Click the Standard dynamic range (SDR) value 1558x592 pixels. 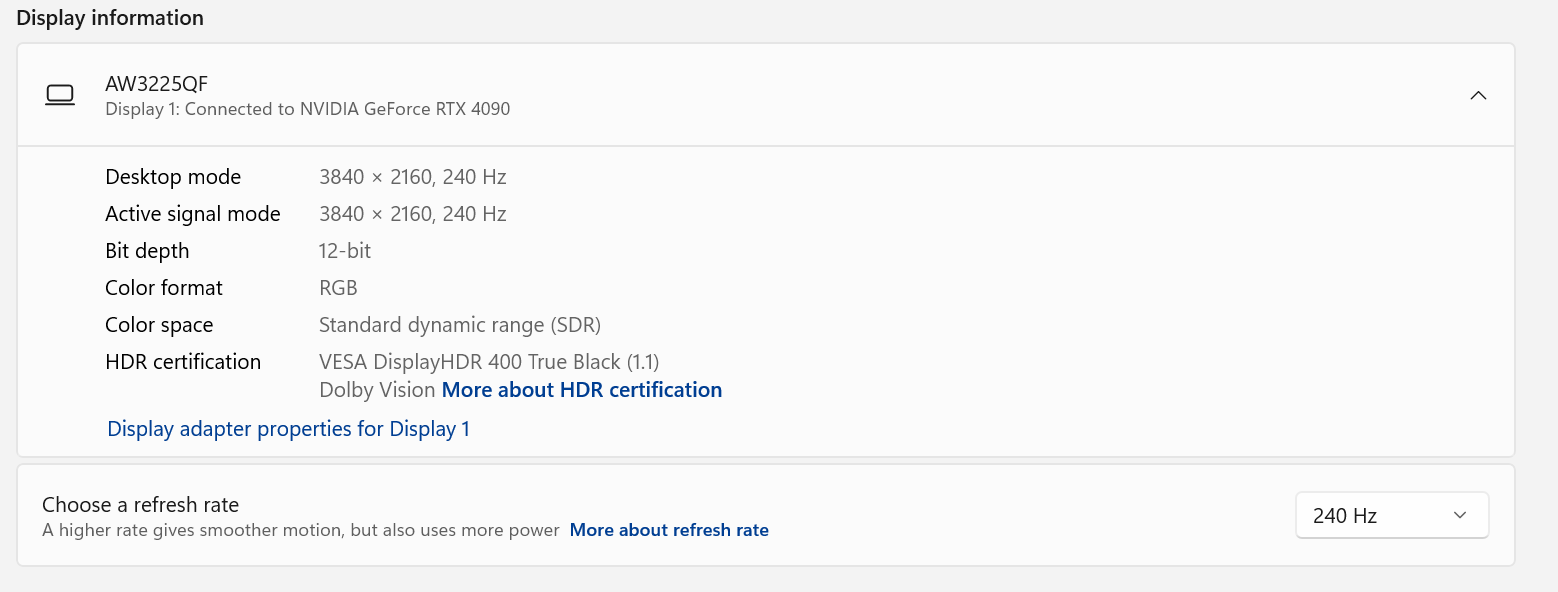tap(459, 325)
